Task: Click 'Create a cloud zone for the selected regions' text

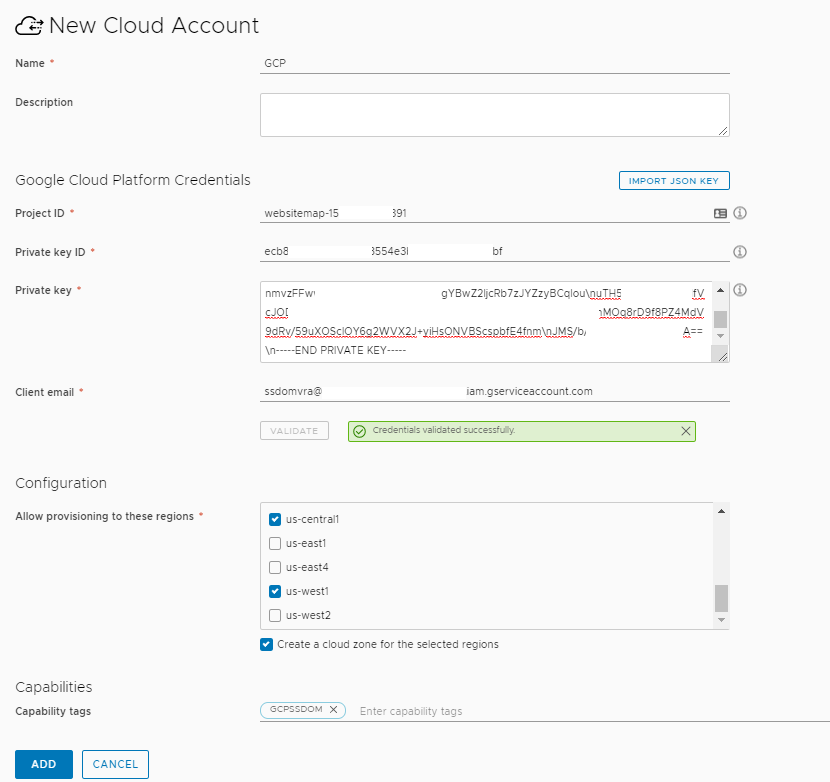Action: coord(388,644)
